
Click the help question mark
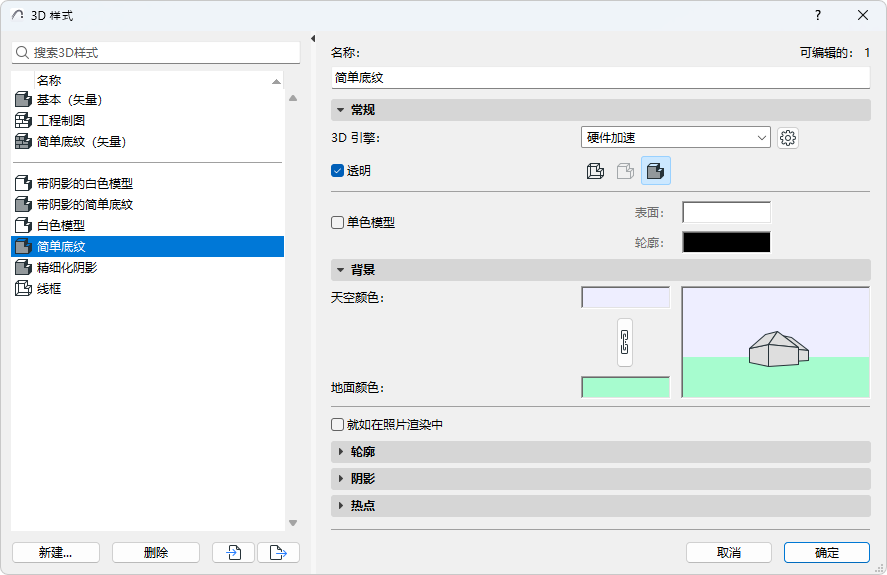[818, 15]
